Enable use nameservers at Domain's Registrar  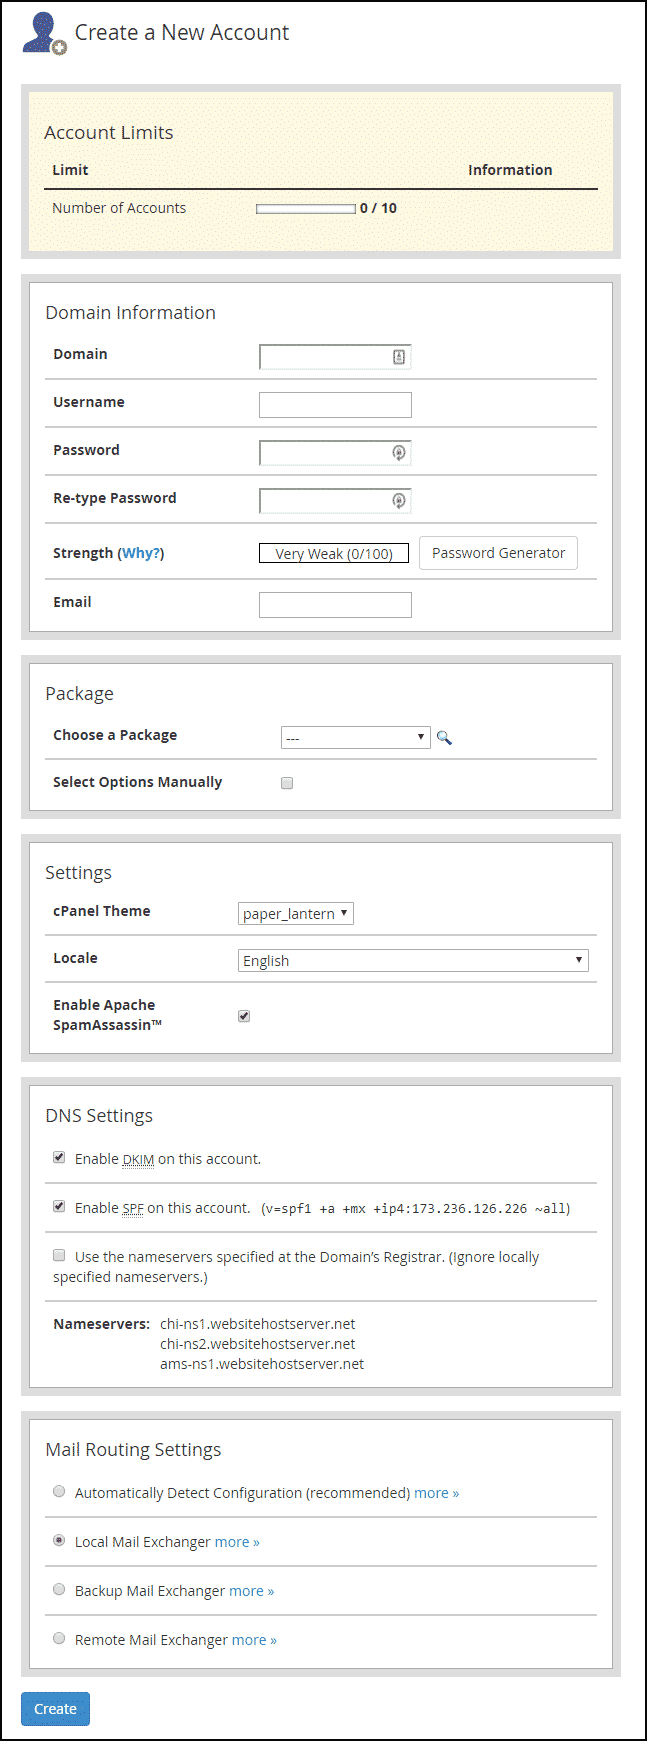(x=59, y=1255)
